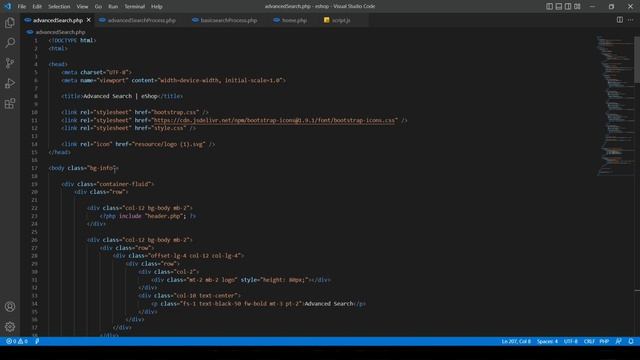Click the code minimap preview

[x=615, y=106]
